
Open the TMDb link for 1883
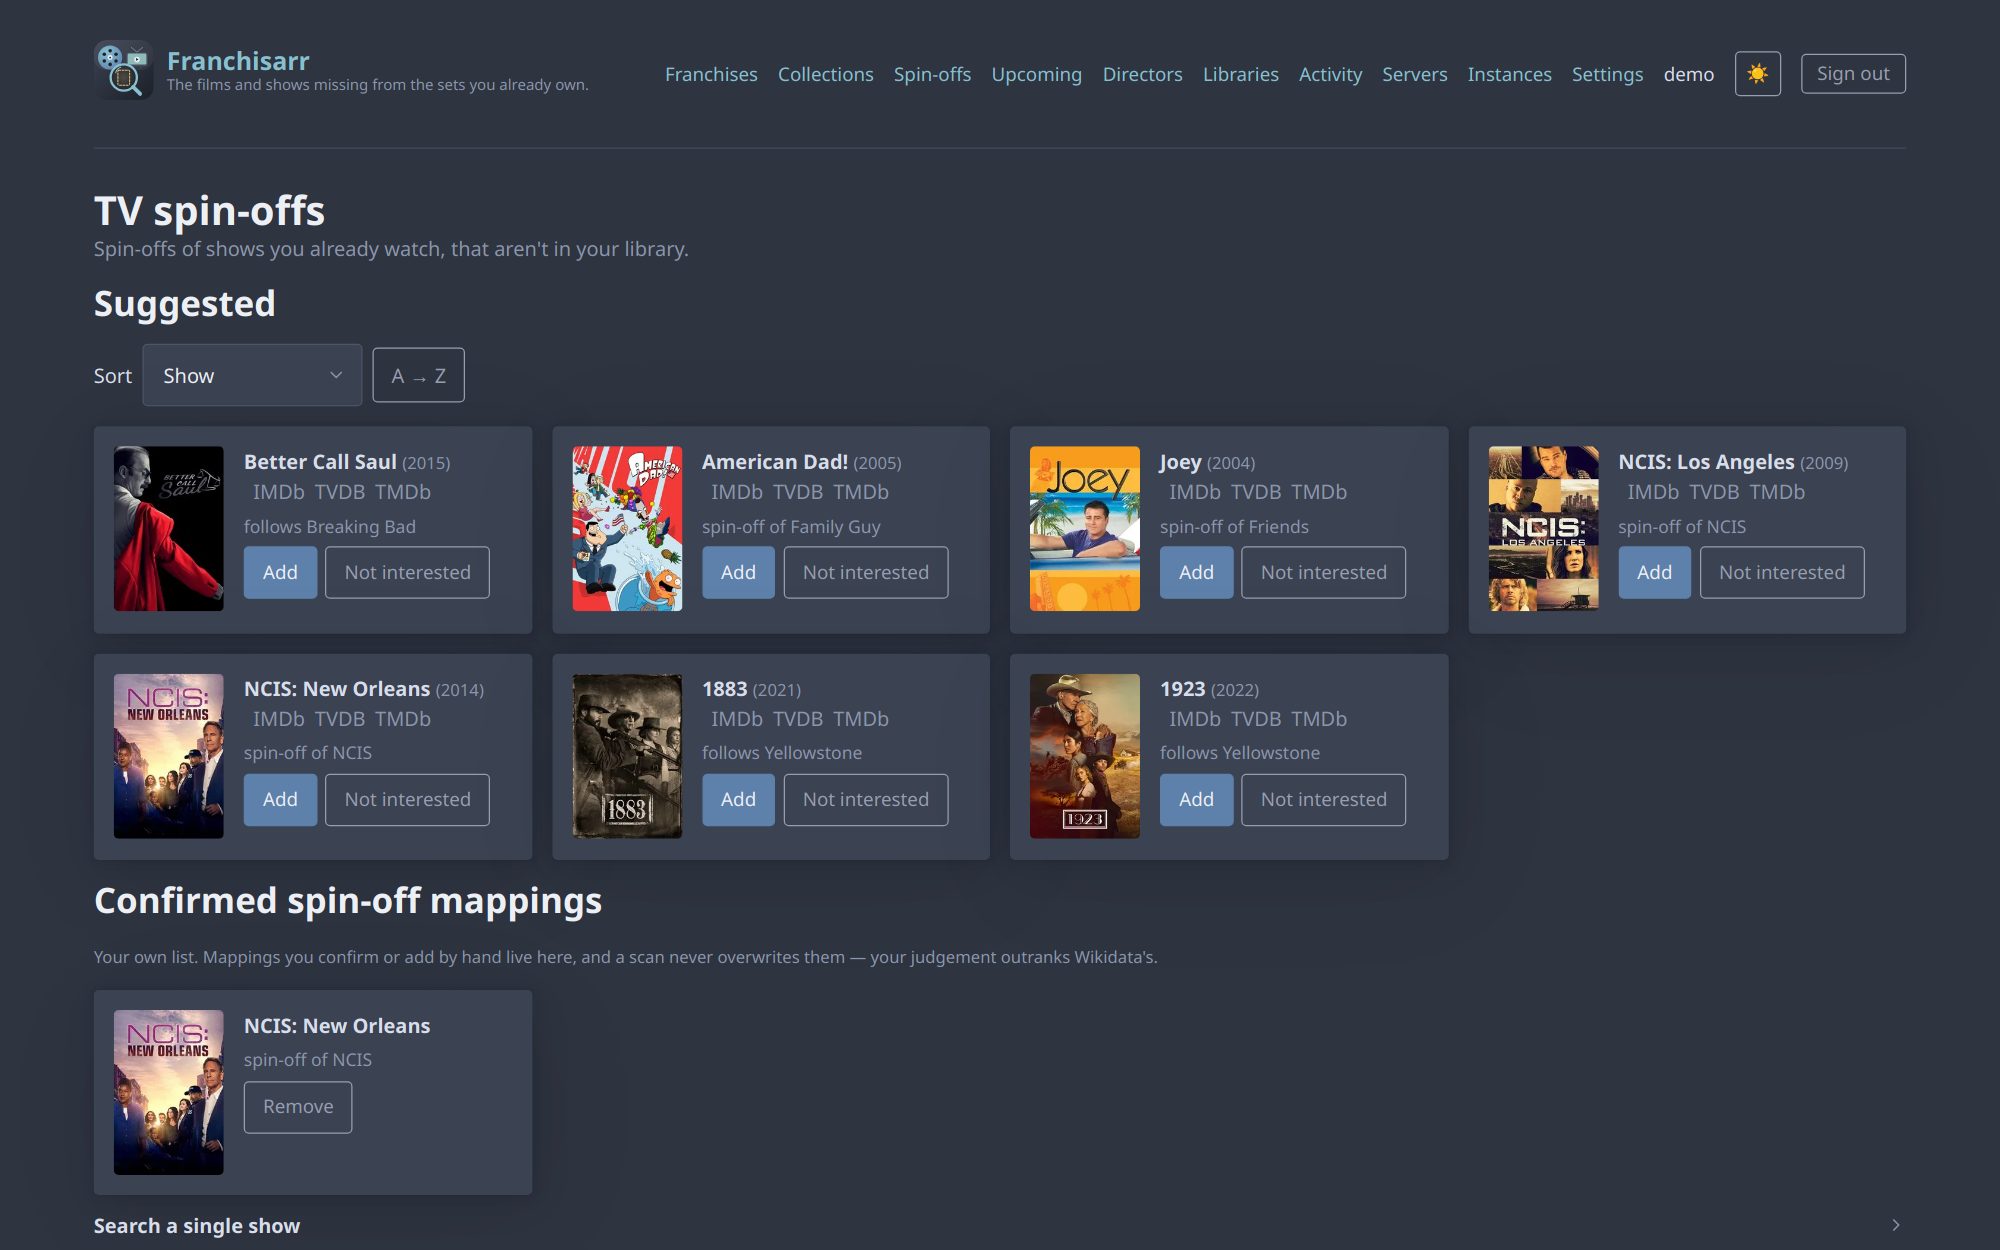(861, 719)
